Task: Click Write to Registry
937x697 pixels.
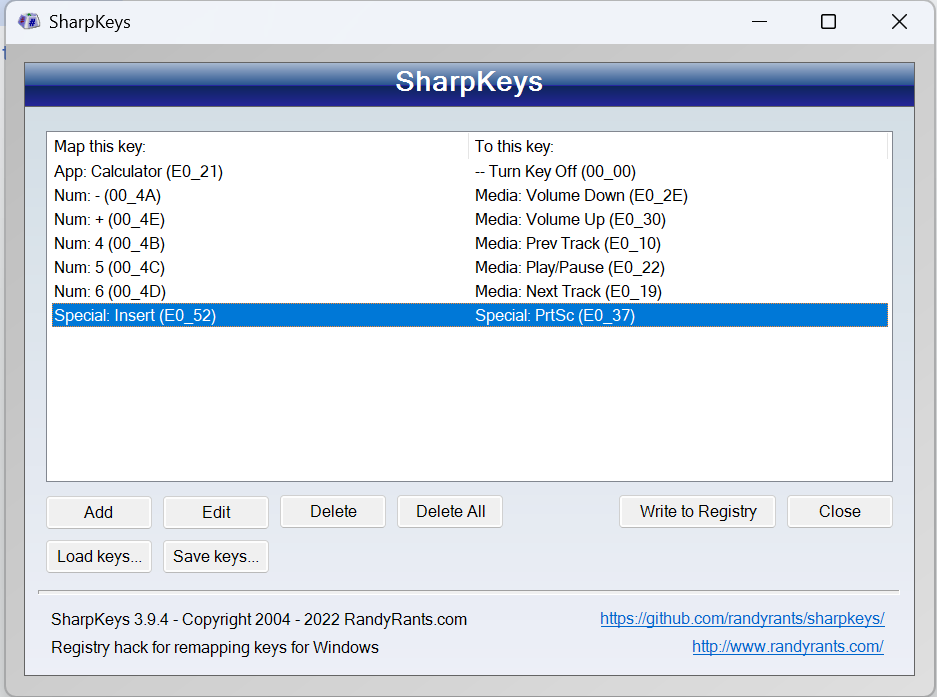Action: 697,512
